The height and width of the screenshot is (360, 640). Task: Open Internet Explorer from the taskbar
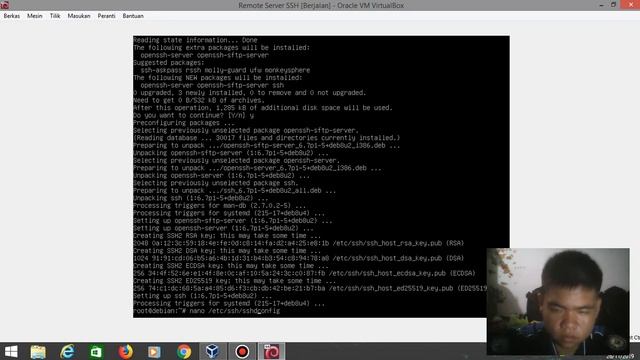[x=67, y=351]
